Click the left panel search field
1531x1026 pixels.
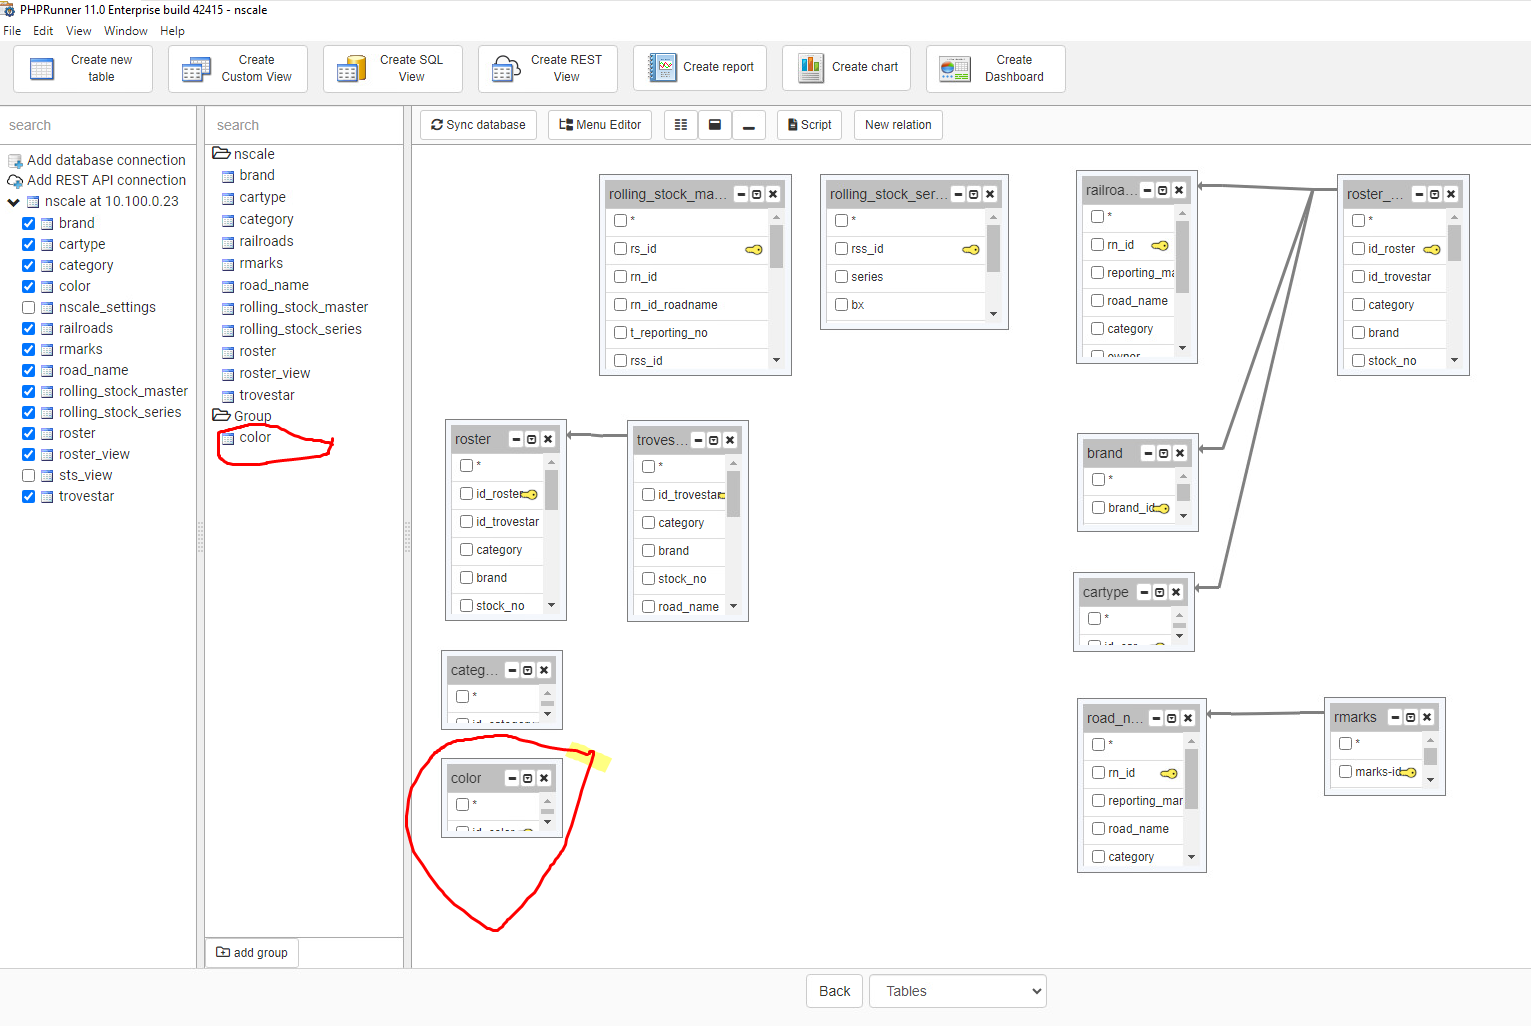[98, 125]
